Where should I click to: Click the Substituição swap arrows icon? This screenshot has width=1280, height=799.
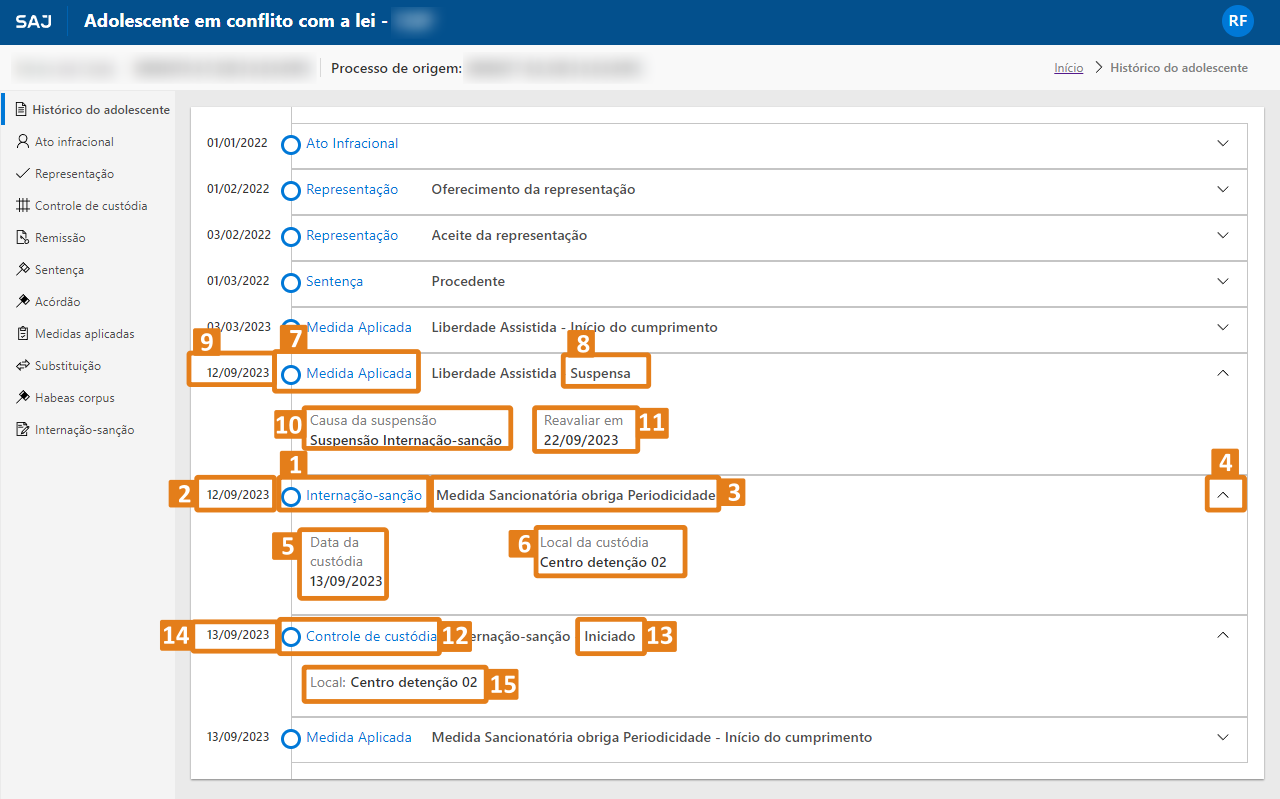click(x=23, y=366)
